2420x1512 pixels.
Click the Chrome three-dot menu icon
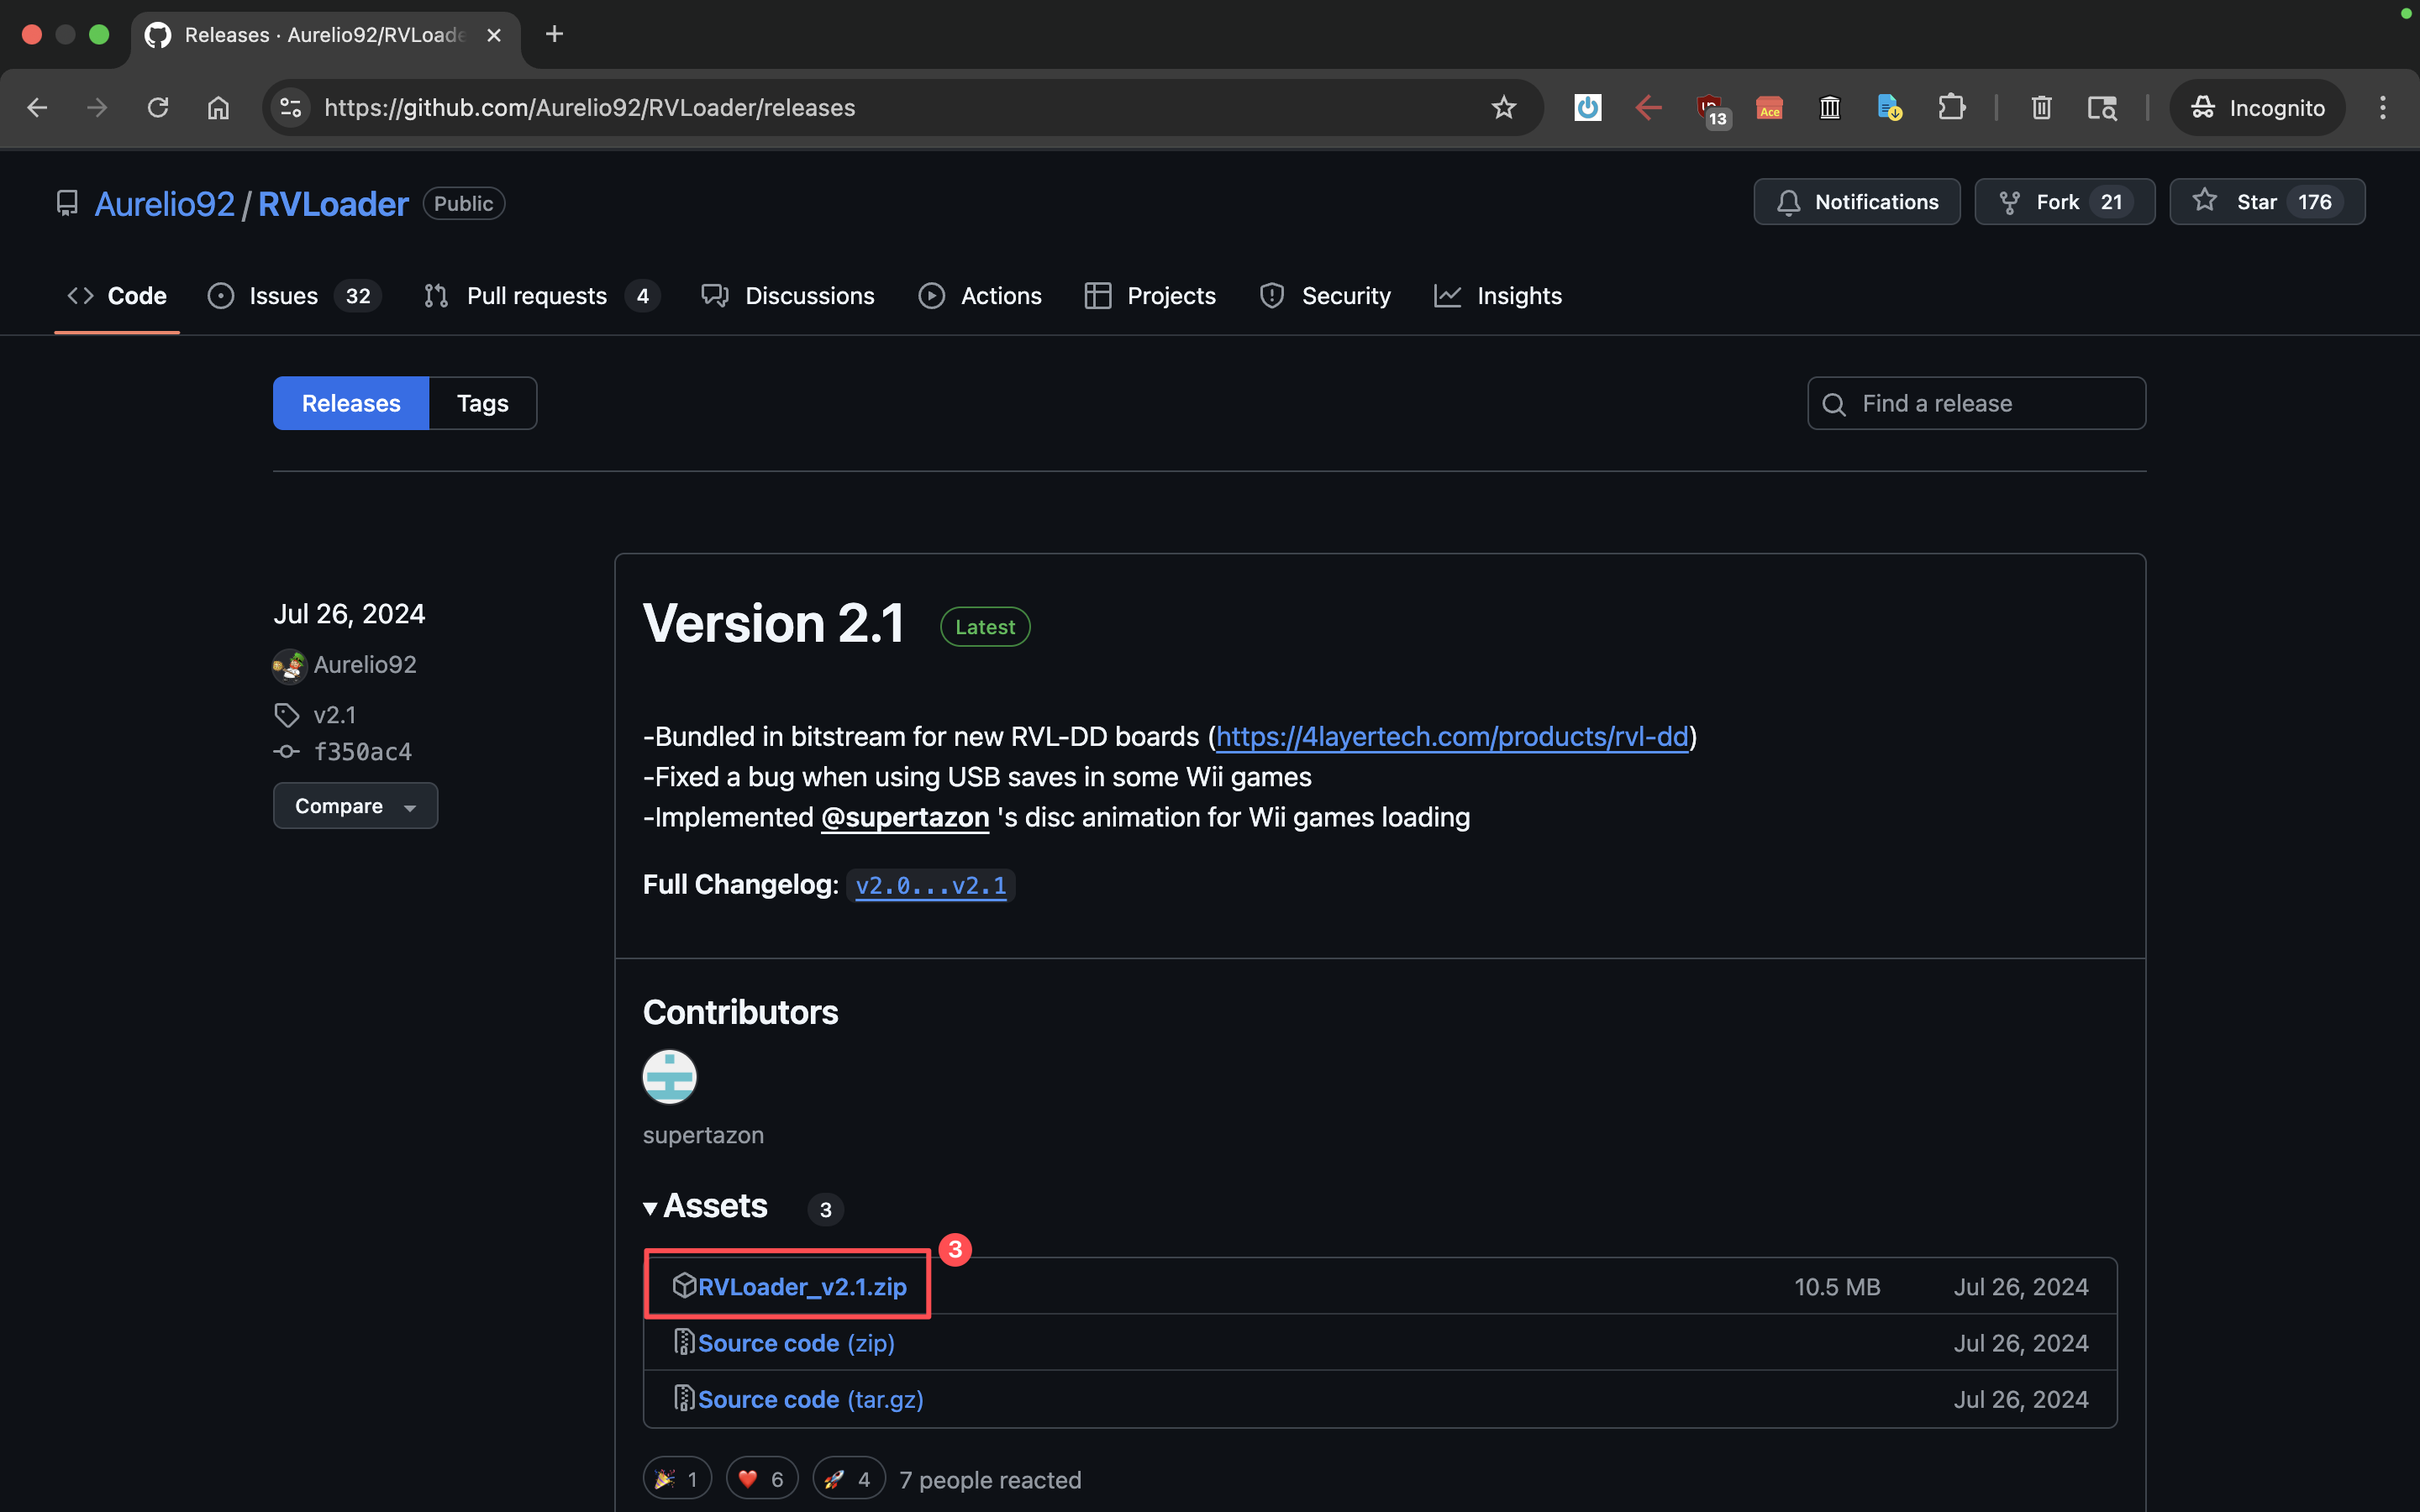pos(2382,107)
